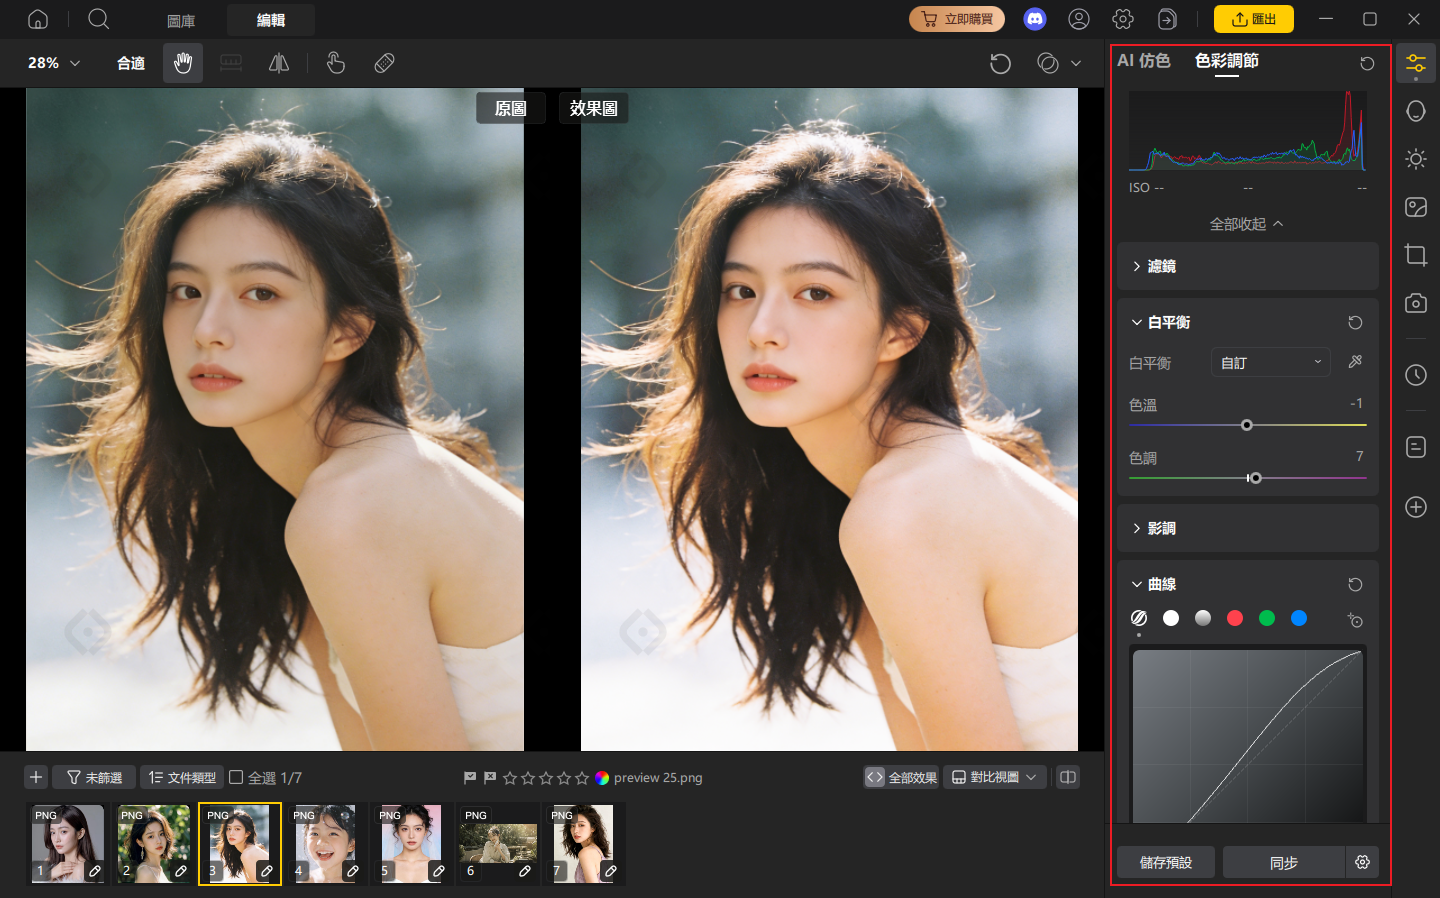Select the eraser tool icon
Viewport: 1440px width, 898px height.
coord(384,63)
